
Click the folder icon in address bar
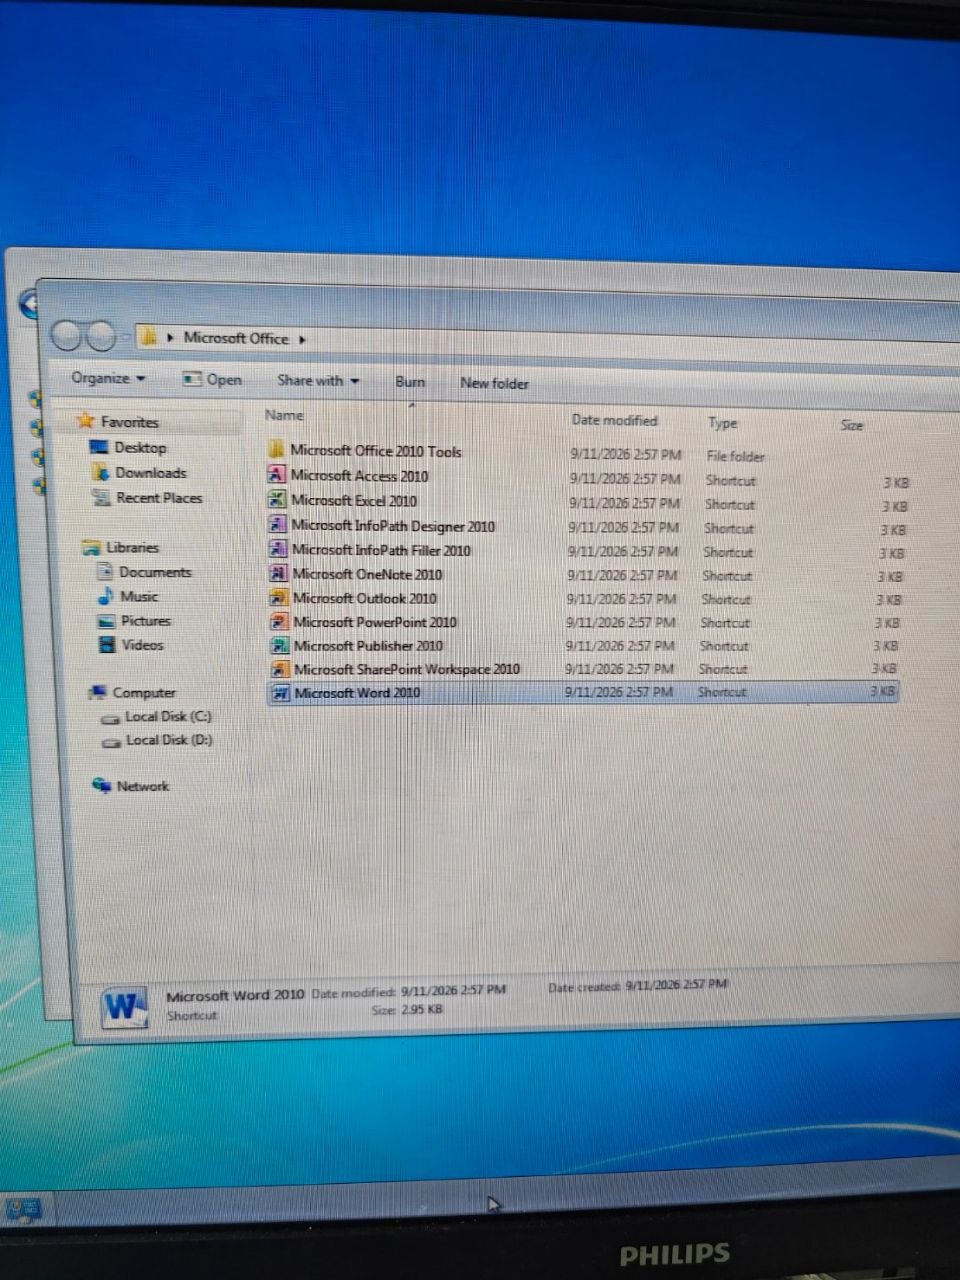[x=148, y=337]
